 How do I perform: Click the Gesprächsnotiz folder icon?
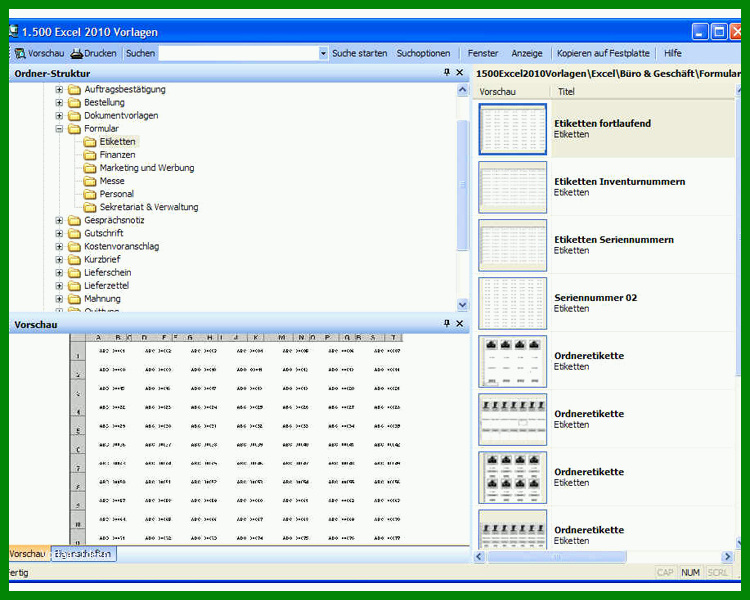(x=74, y=221)
